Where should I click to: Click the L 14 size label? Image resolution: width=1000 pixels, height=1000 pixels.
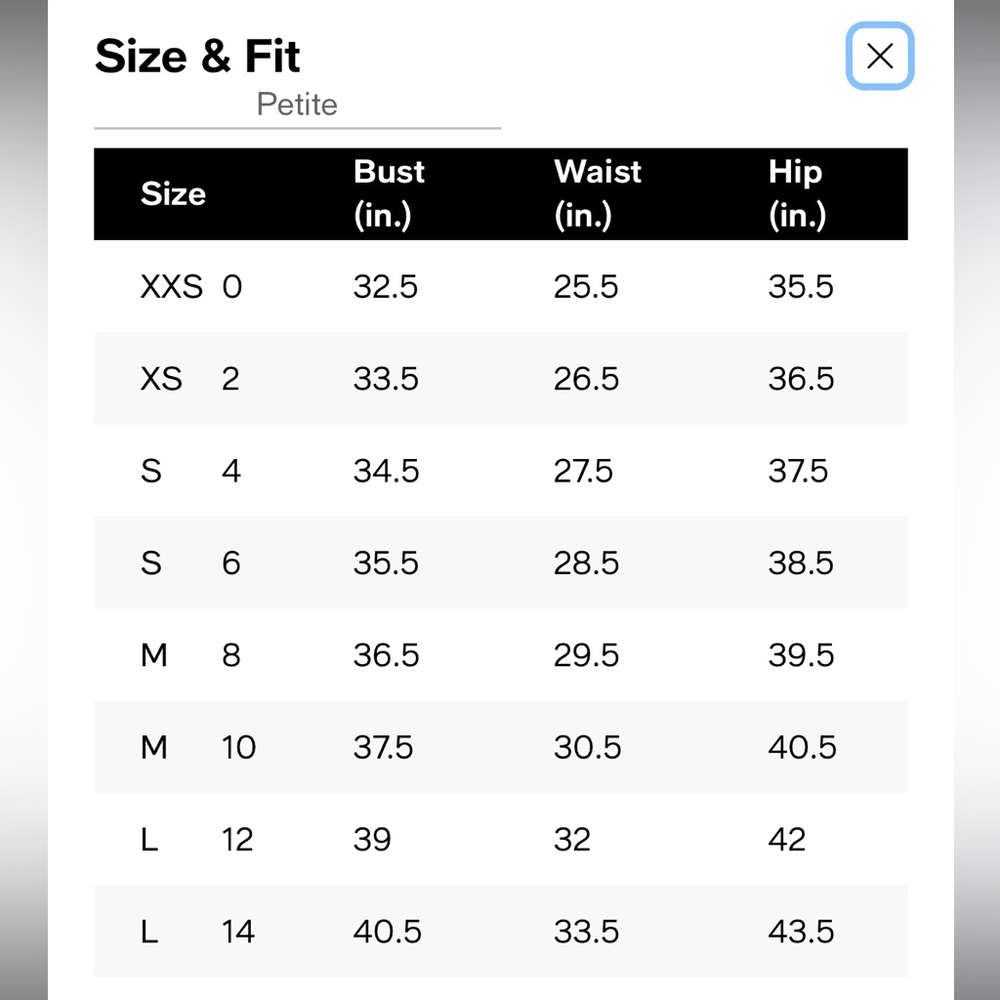click(x=196, y=932)
